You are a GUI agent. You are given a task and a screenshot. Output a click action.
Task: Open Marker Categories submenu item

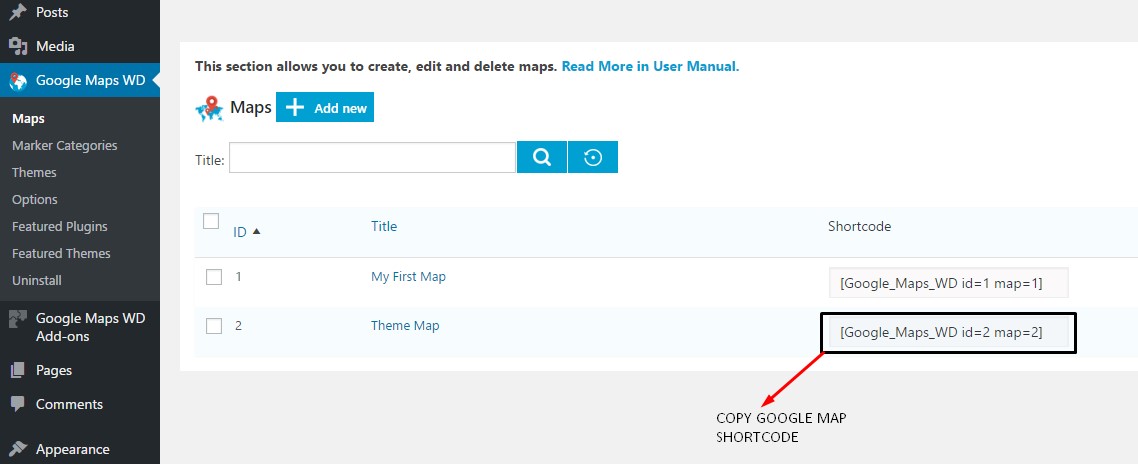pyautogui.click(x=64, y=145)
